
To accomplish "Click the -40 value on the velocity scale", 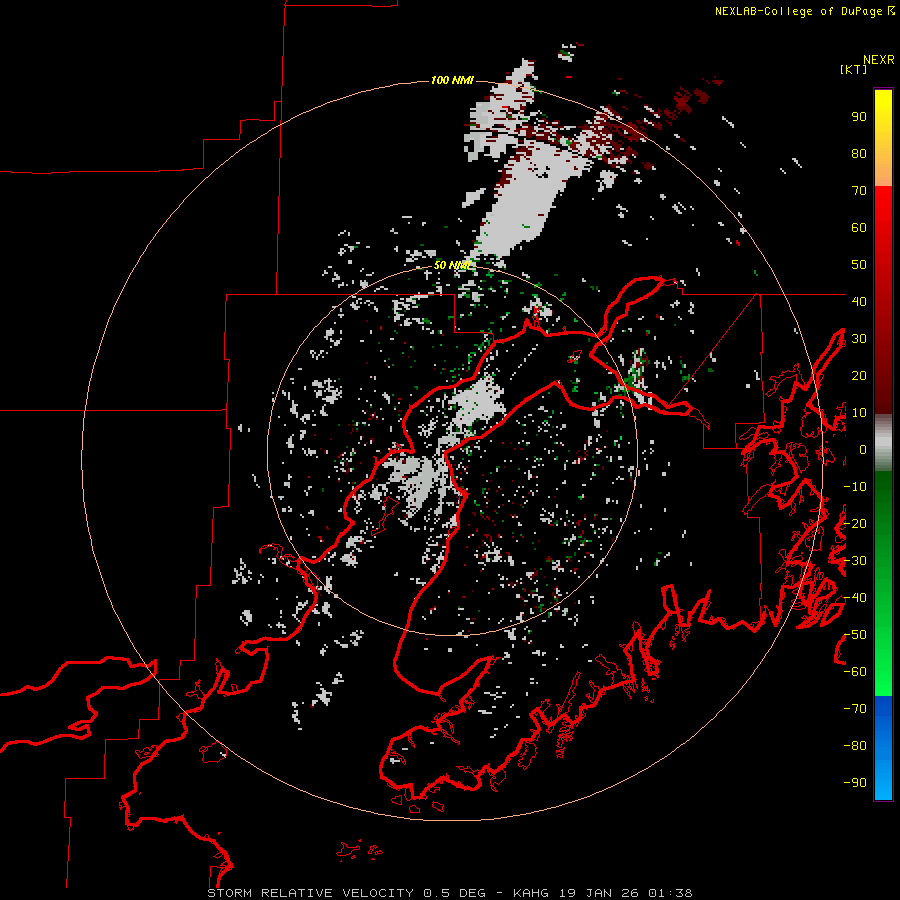I will pyautogui.click(x=855, y=598).
